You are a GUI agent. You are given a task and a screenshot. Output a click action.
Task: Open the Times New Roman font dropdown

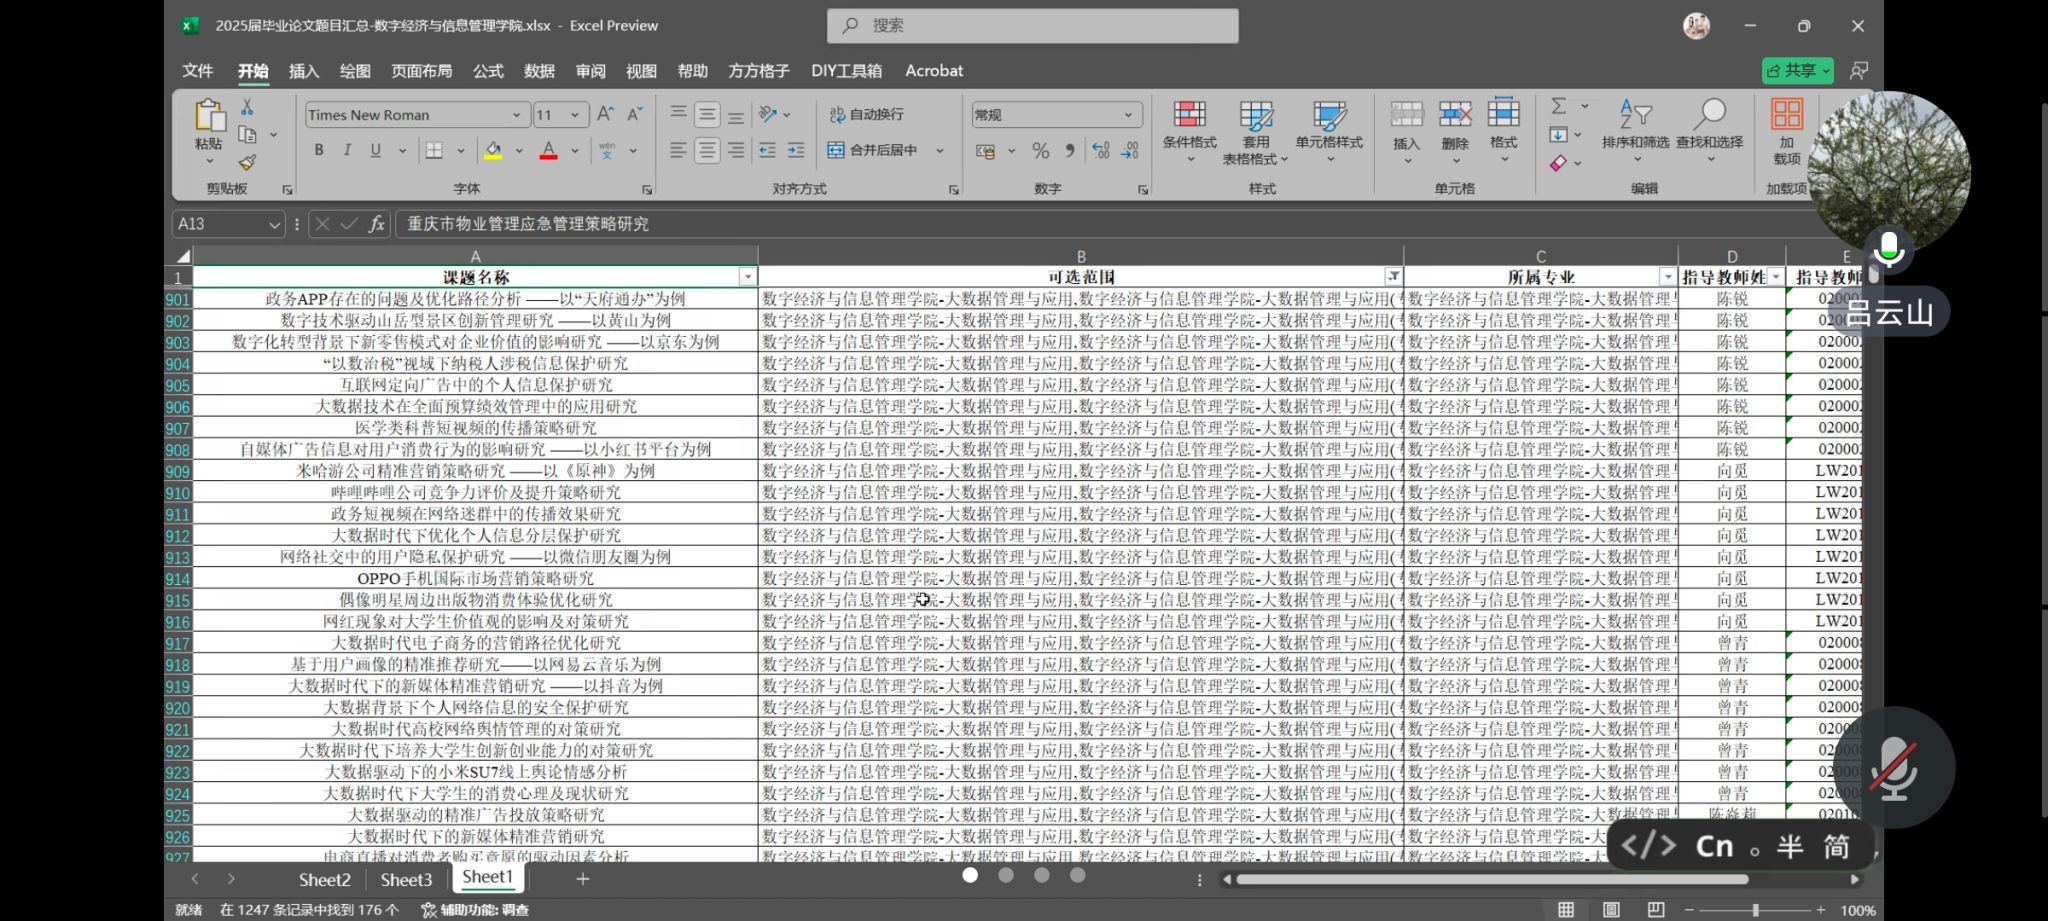click(x=516, y=115)
